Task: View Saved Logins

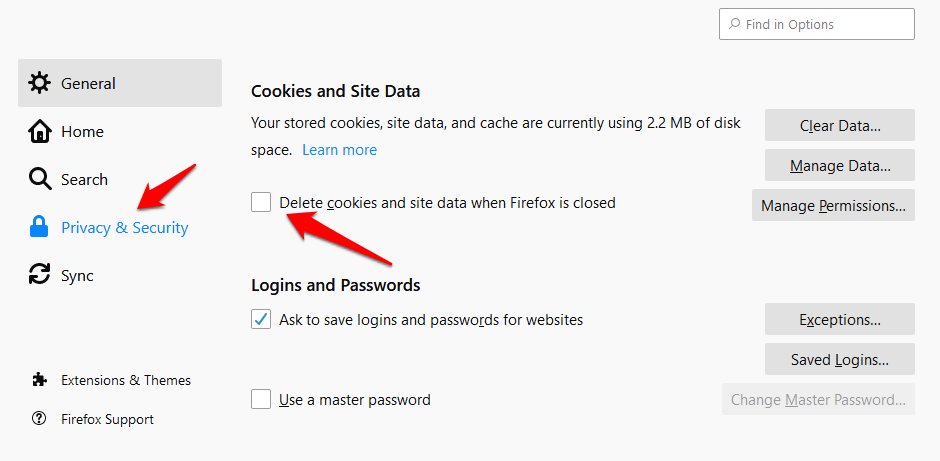Action: pos(839,360)
